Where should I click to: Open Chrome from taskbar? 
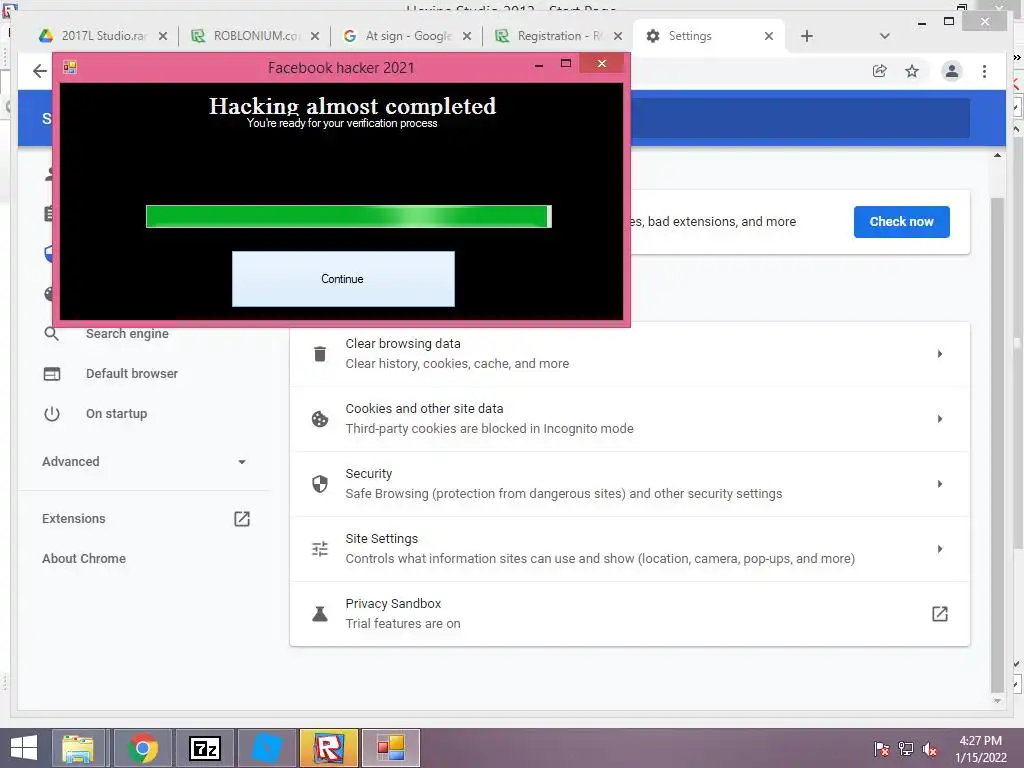[143, 748]
